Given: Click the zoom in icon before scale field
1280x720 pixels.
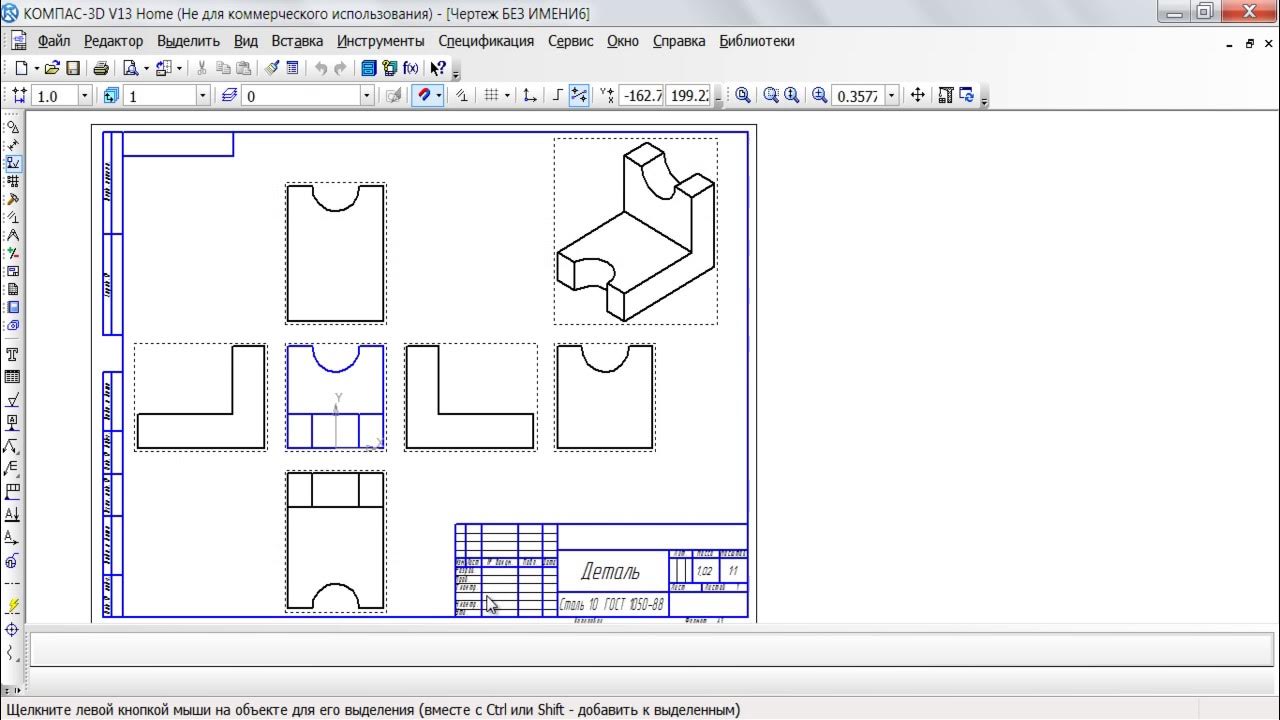Looking at the screenshot, I should 819,95.
